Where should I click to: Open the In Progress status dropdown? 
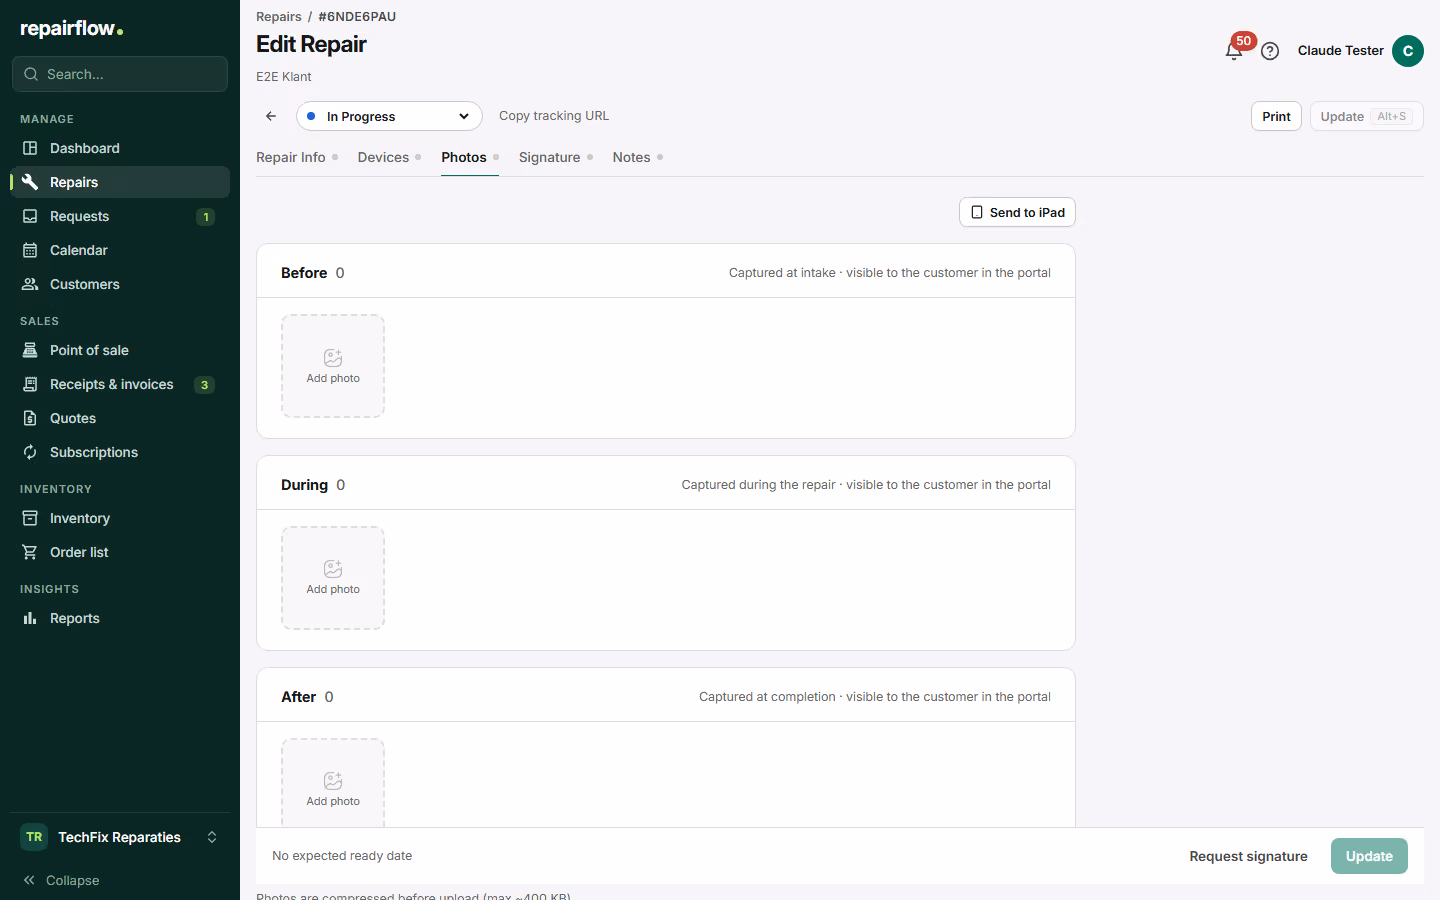click(x=389, y=116)
